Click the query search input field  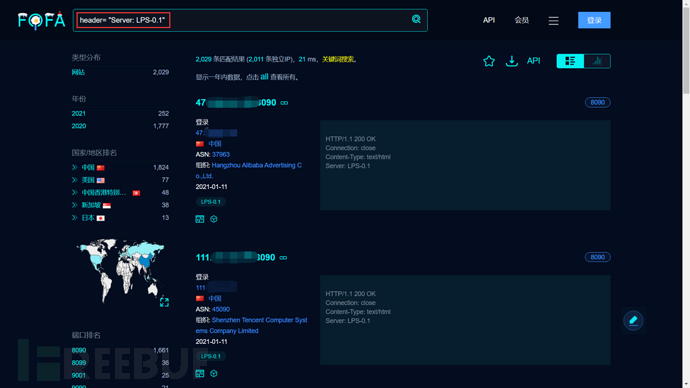pos(250,20)
